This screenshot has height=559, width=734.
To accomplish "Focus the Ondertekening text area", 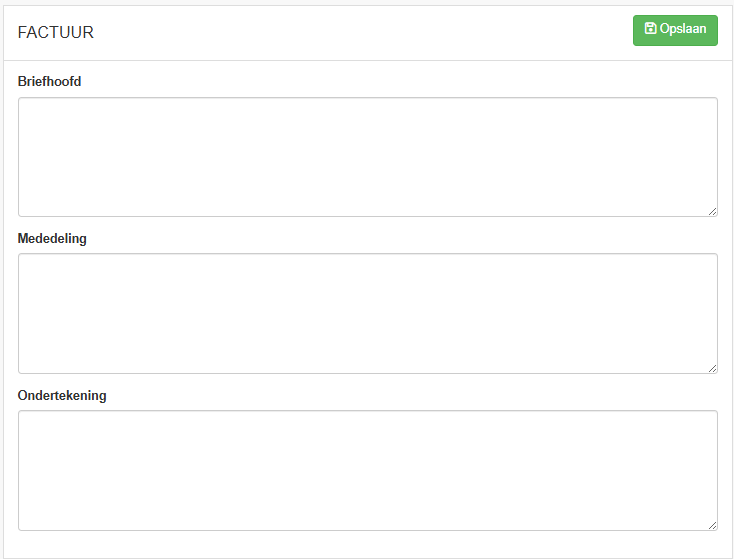I will point(367,471).
